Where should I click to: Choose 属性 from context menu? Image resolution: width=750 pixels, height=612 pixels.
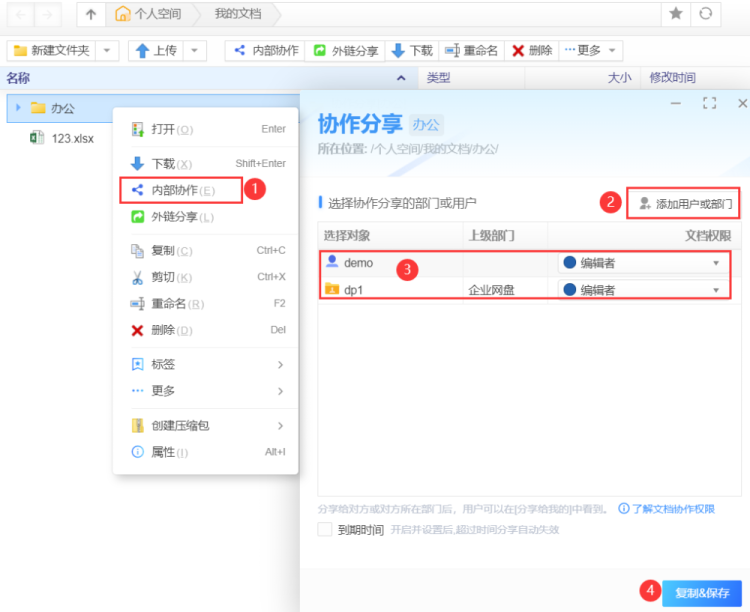point(168,452)
